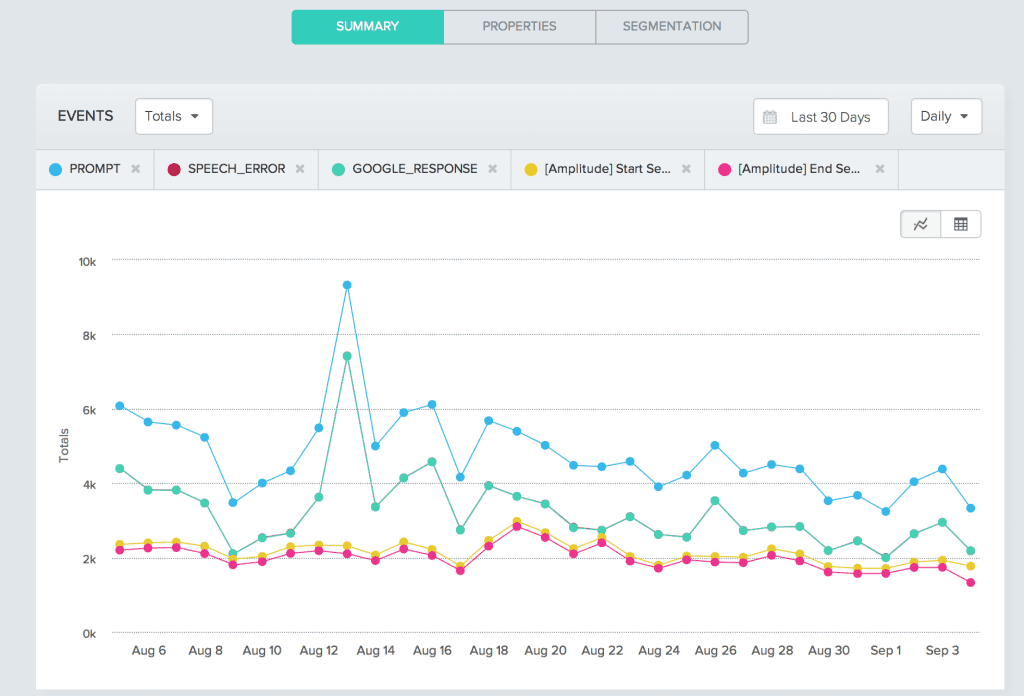Click calendar icon in date range picker

[x=770, y=117]
